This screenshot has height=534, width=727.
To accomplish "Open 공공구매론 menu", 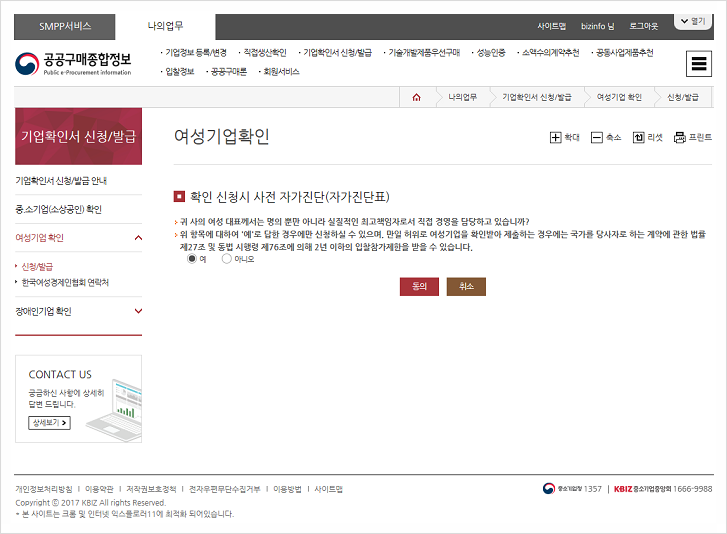I will click(229, 72).
